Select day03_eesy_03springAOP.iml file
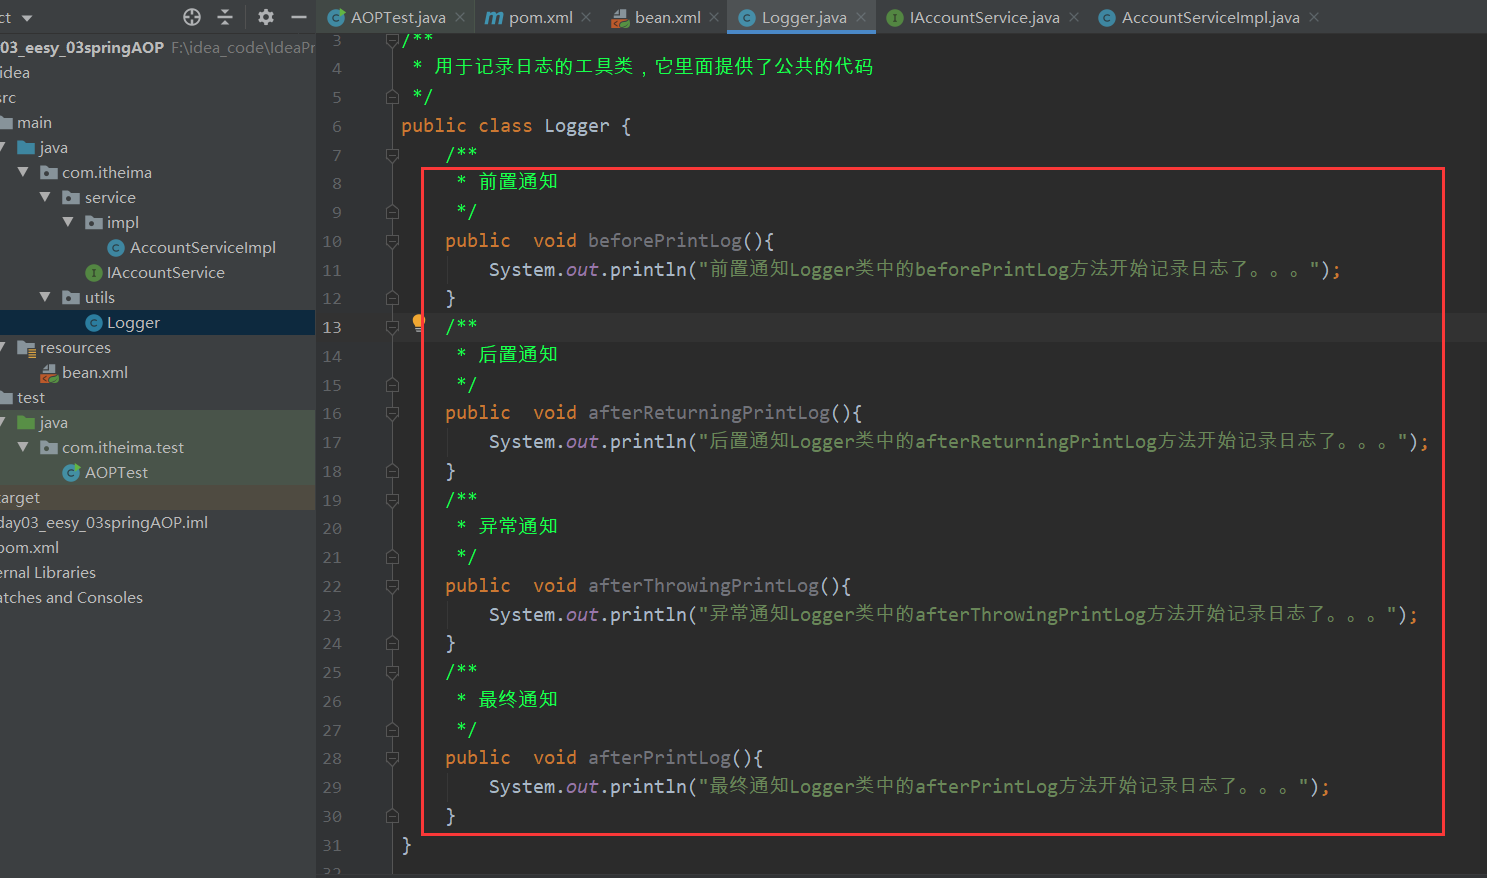Viewport: 1487px width, 878px height. (104, 522)
